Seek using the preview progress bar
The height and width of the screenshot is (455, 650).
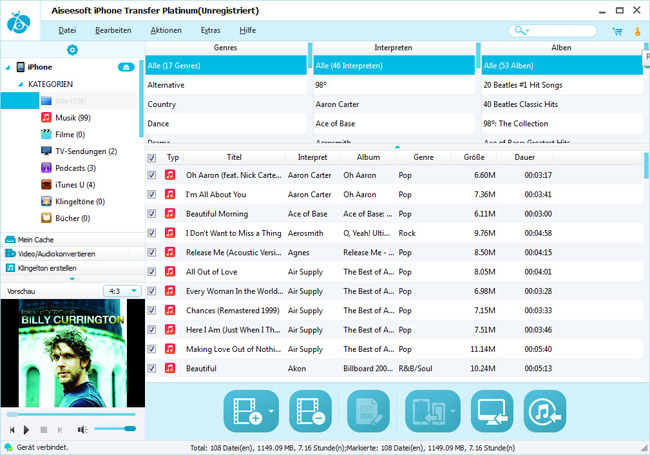pos(71,414)
